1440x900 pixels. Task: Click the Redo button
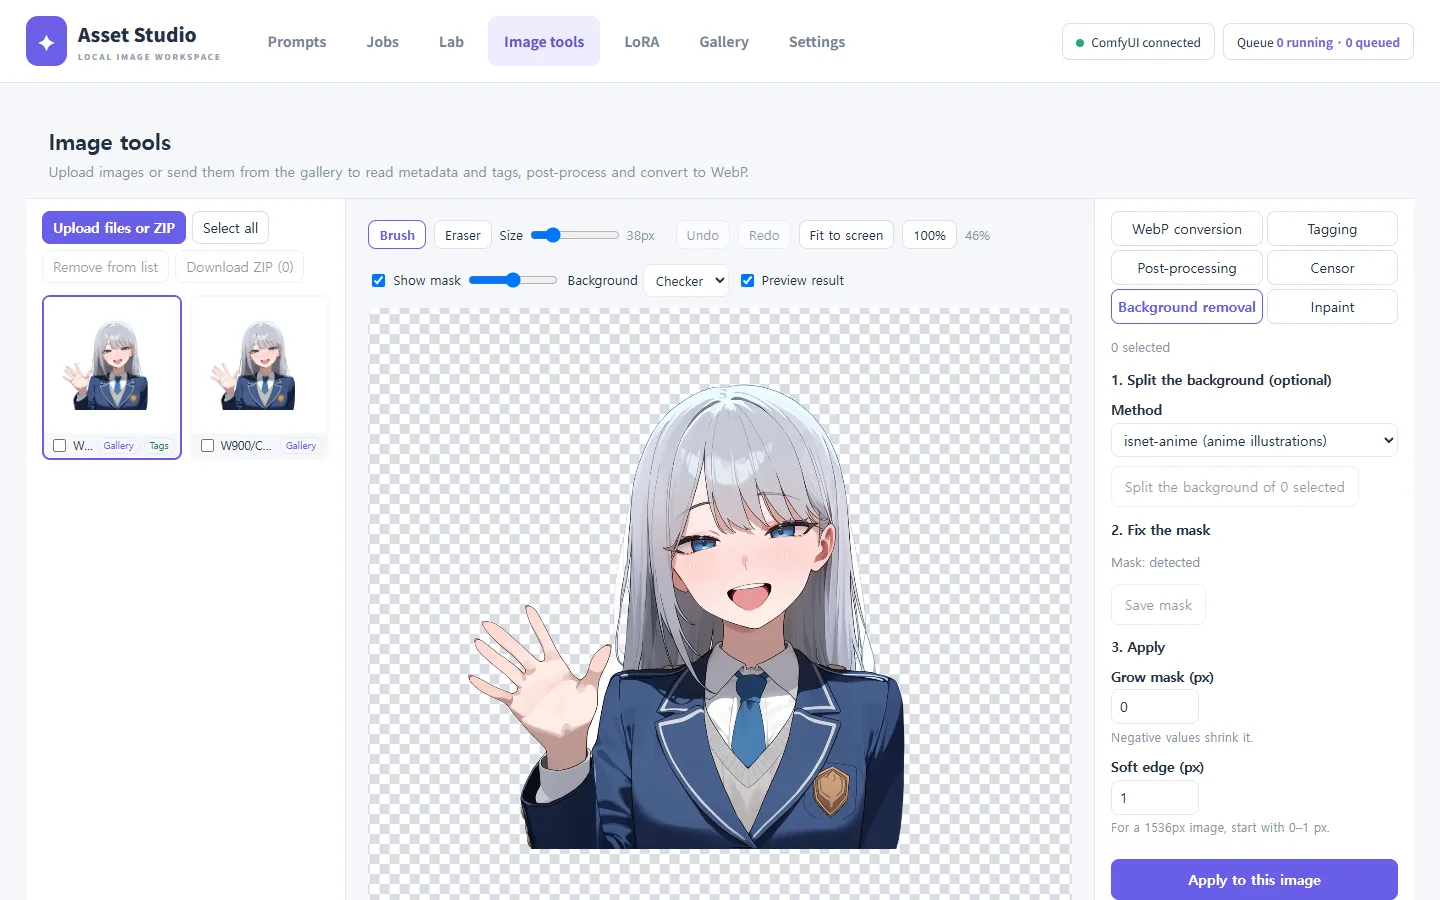click(x=764, y=235)
